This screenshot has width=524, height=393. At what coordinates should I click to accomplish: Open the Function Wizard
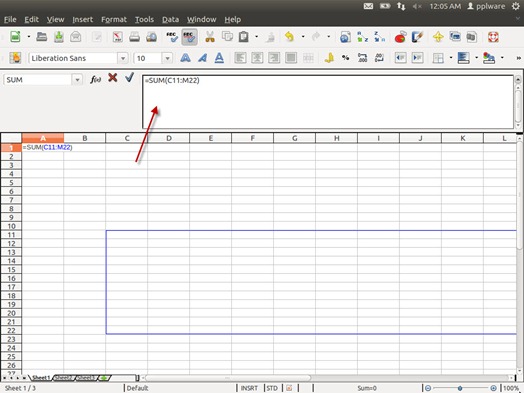(96, 79)
